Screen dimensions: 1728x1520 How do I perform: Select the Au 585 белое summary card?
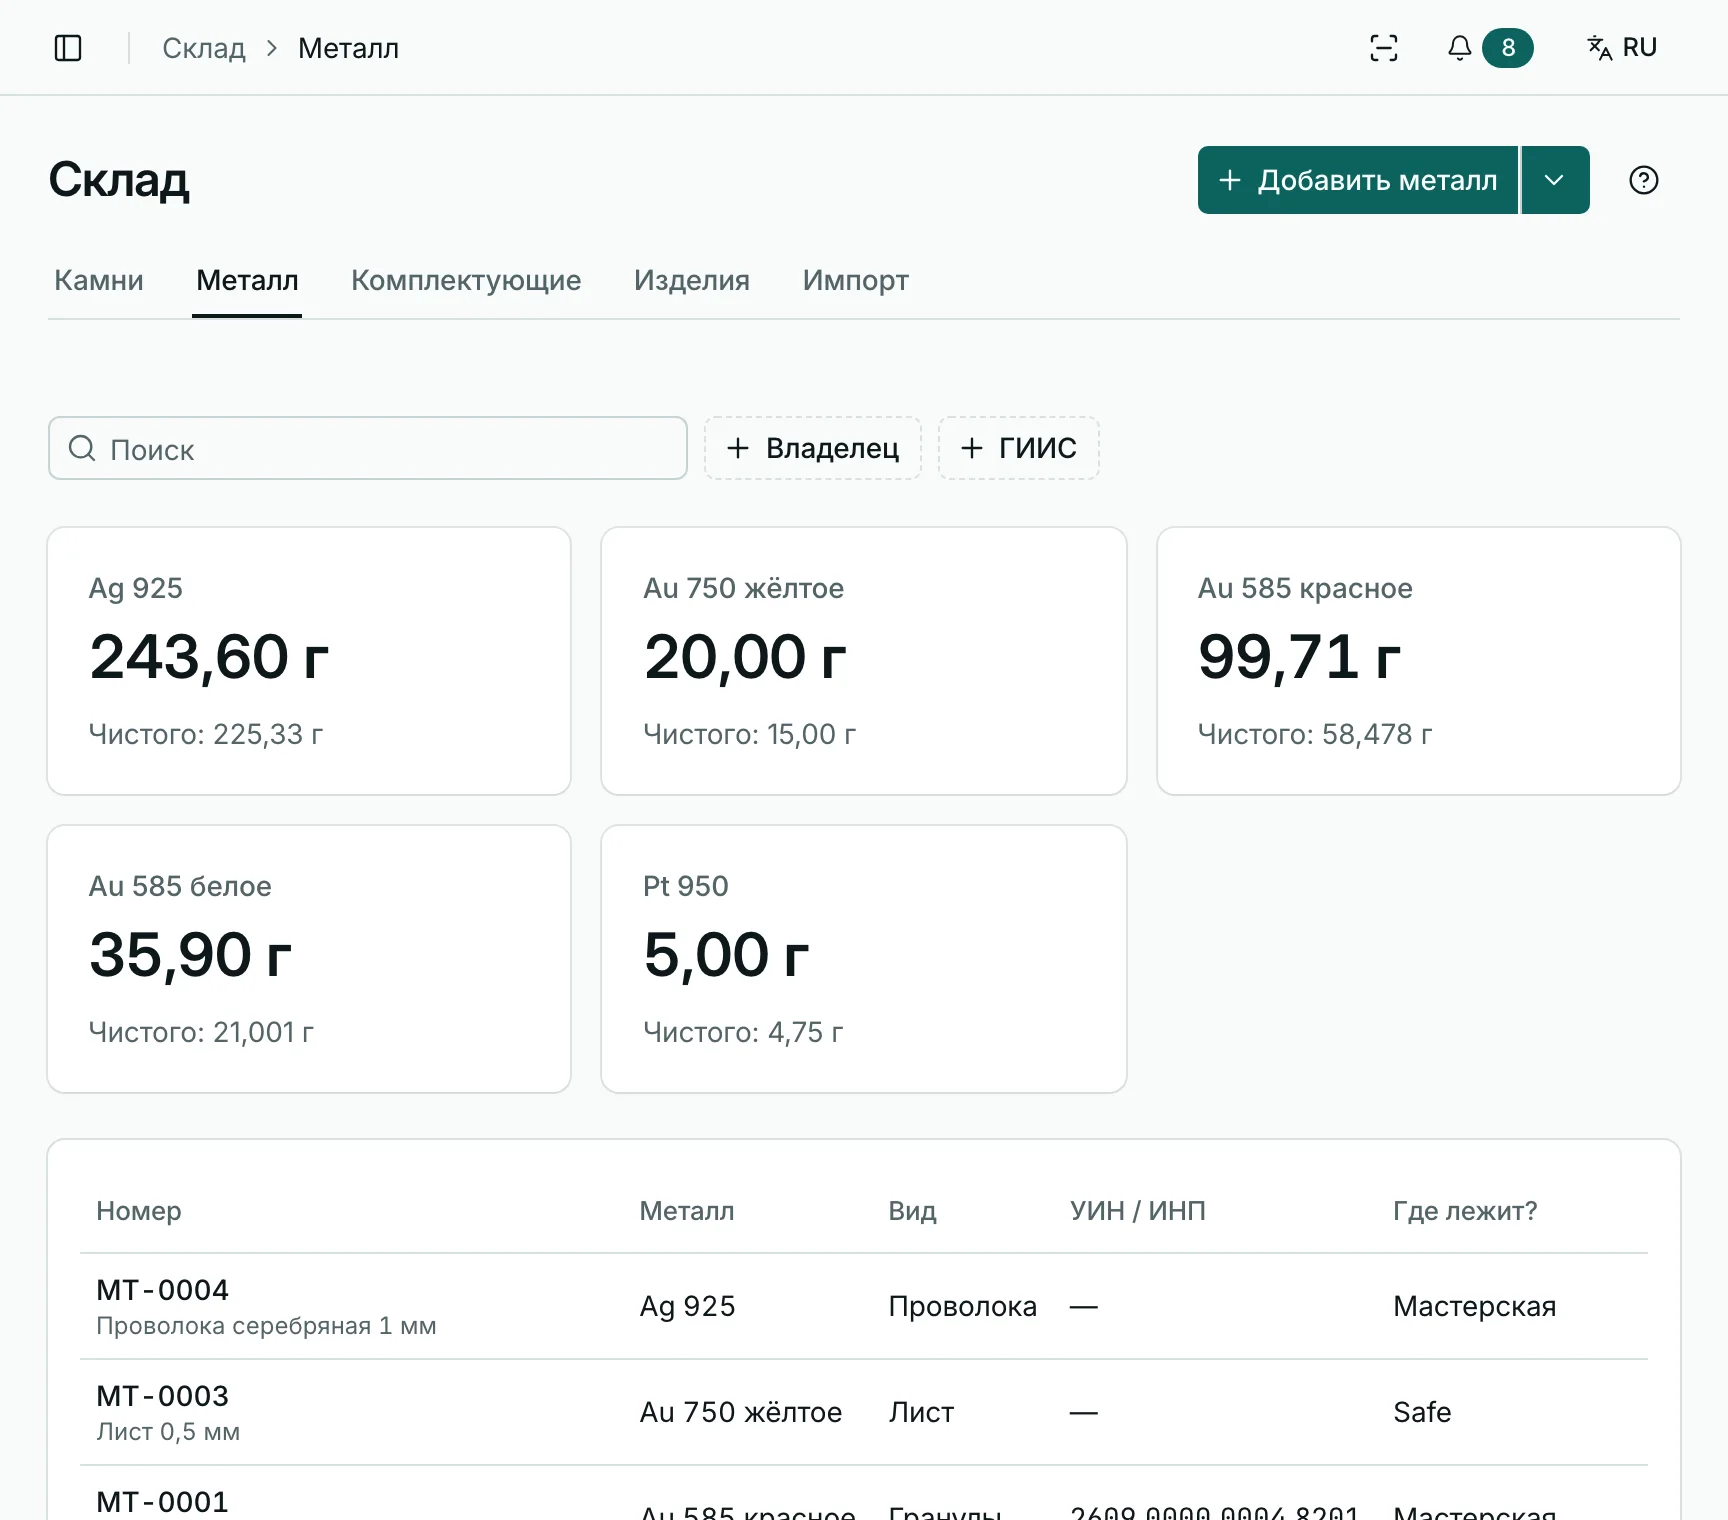pyautogui.click(x=309, y=959)
